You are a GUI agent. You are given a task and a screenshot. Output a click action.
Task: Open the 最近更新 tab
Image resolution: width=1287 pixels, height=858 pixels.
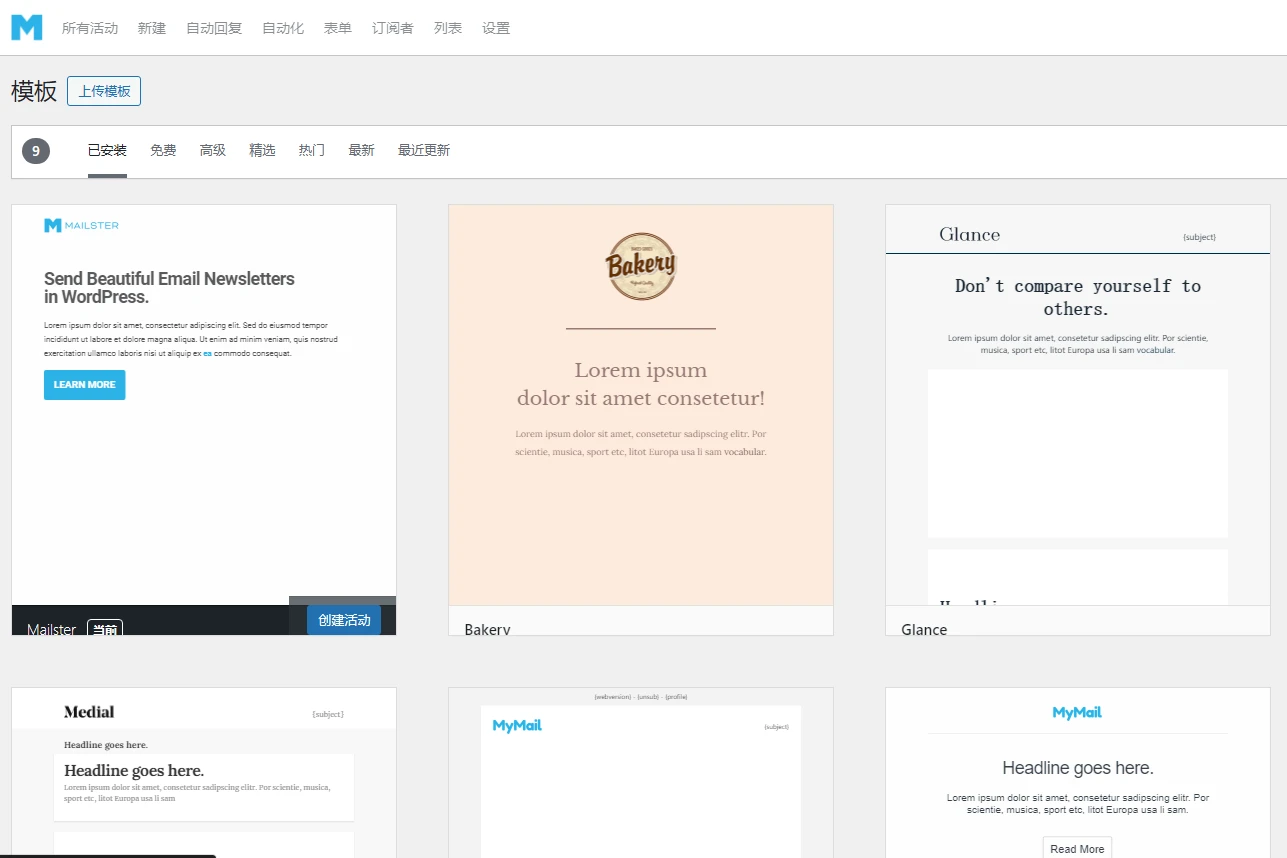coord(423,150)
